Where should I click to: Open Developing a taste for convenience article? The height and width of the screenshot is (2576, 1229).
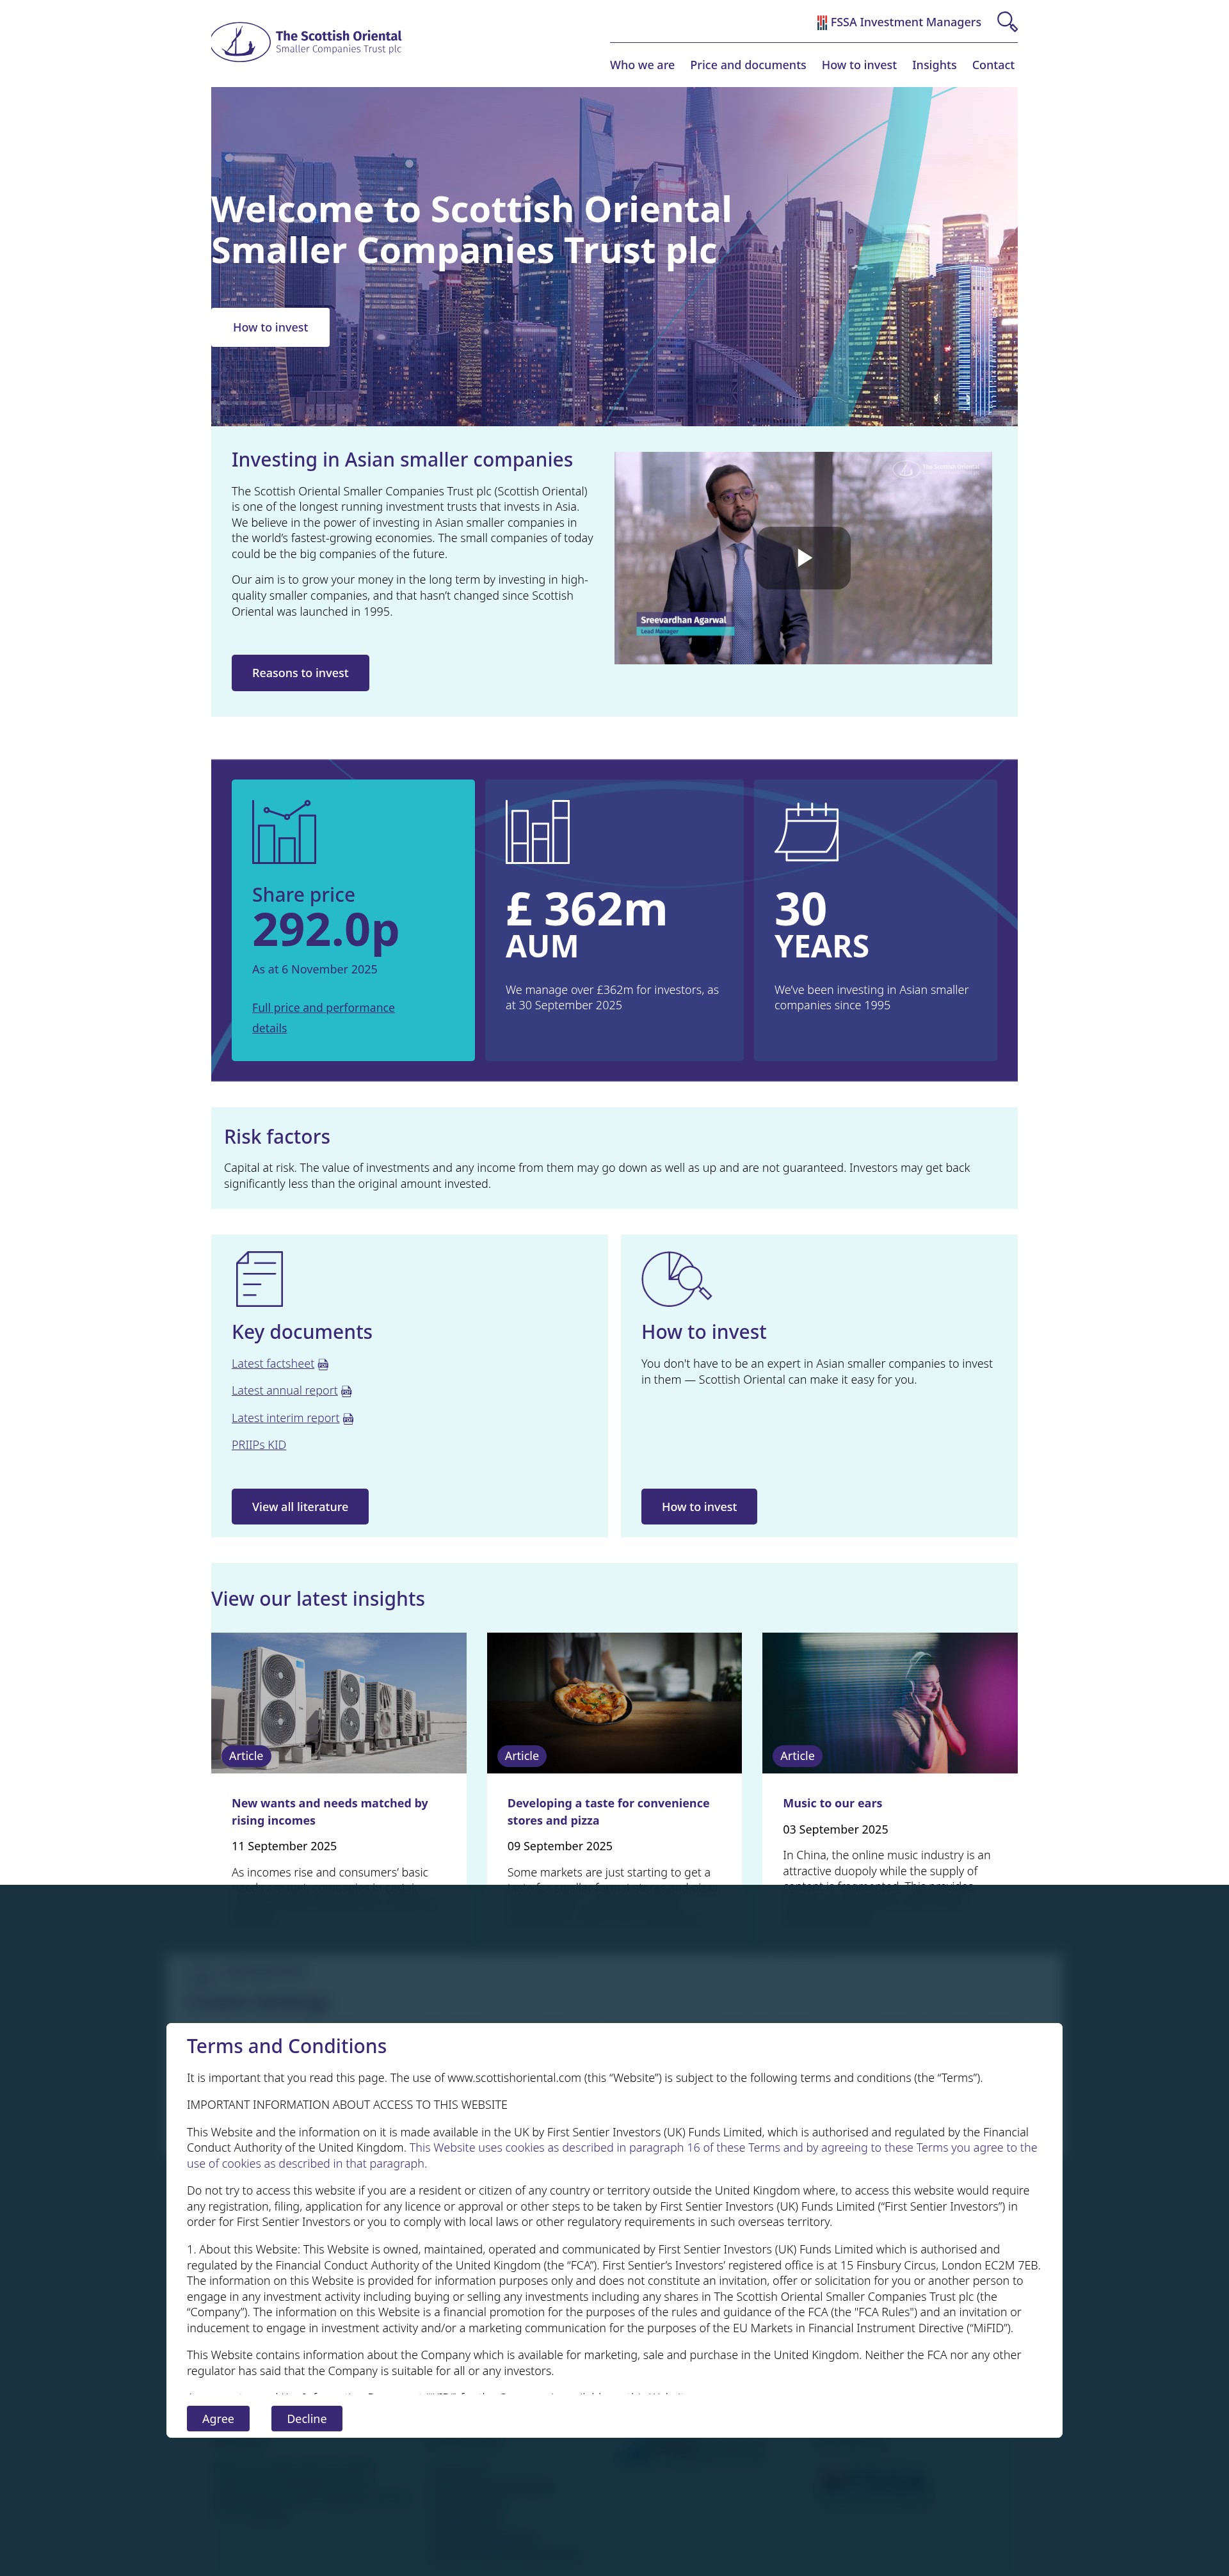[x=608, y=1812]
